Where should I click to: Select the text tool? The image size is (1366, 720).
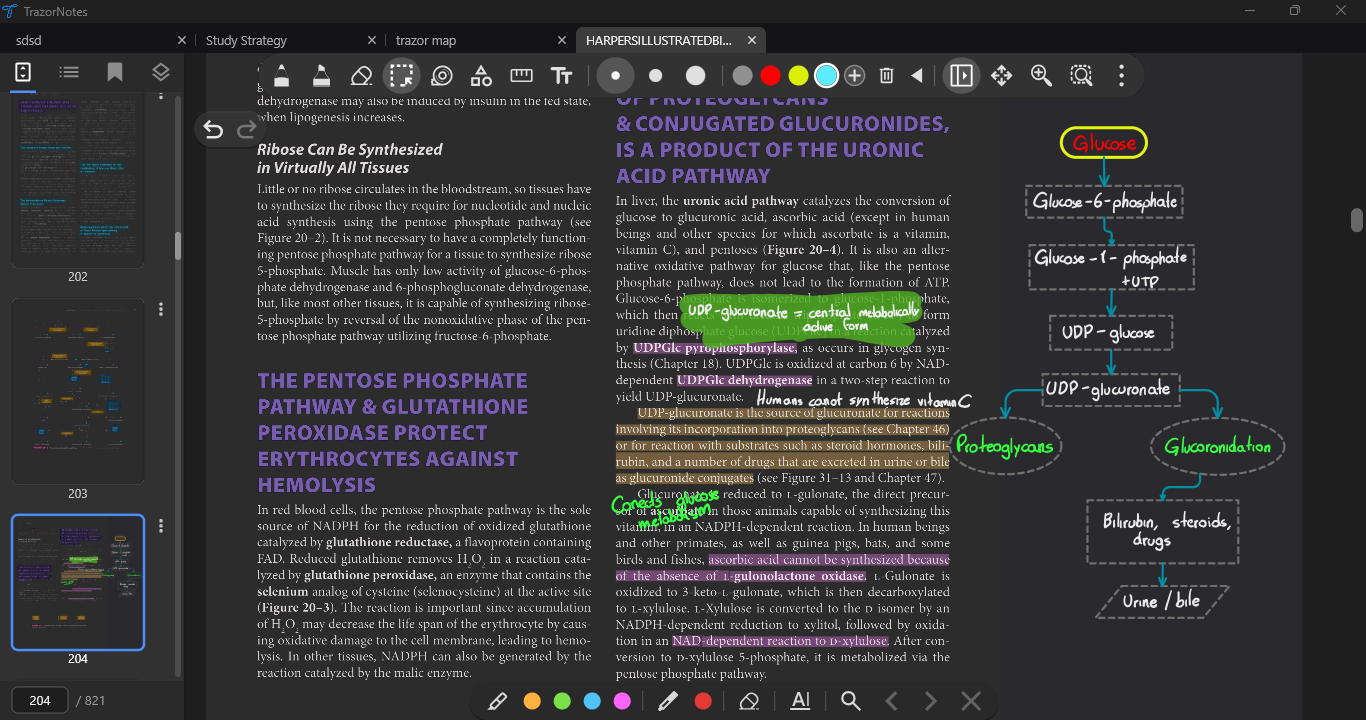(x=561, y=75)
